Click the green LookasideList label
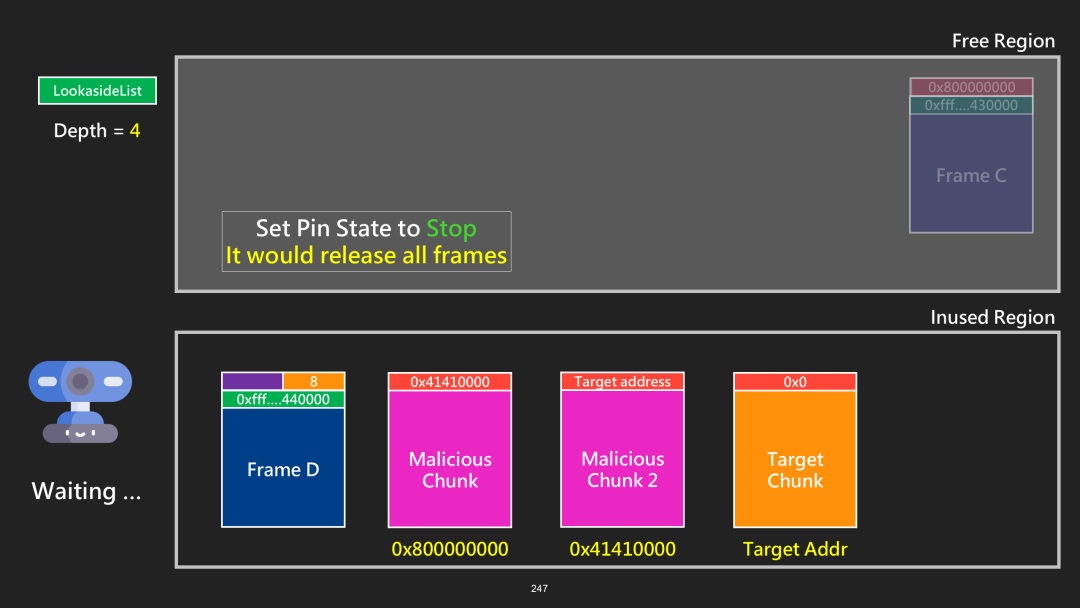 (x=97, y=91)
